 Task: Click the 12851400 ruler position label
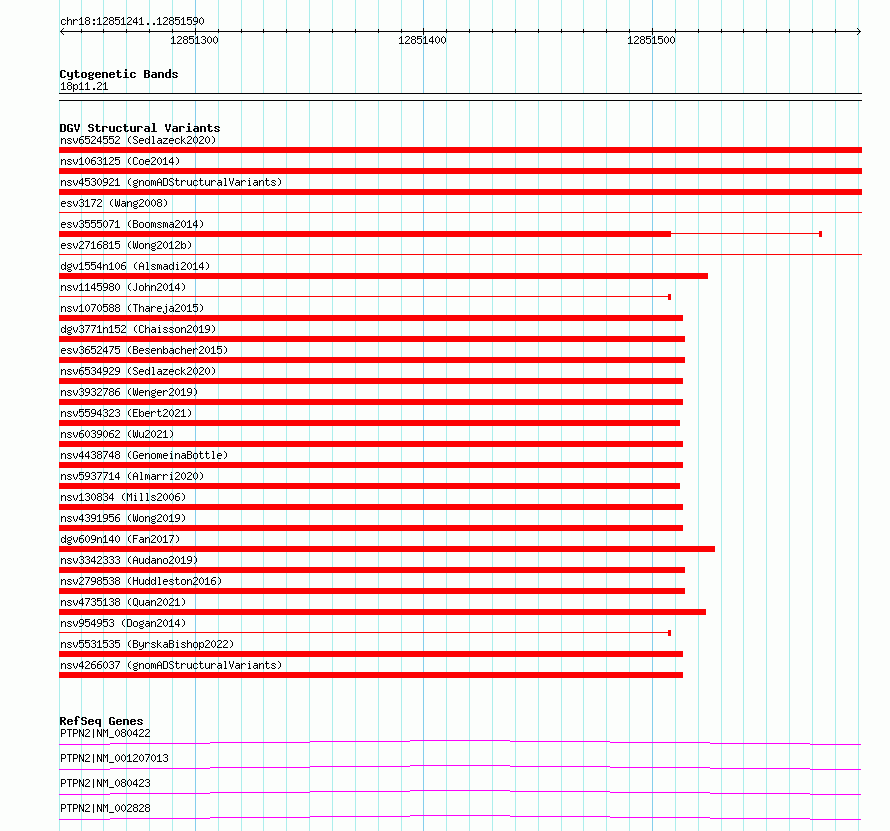pos(422,40)
